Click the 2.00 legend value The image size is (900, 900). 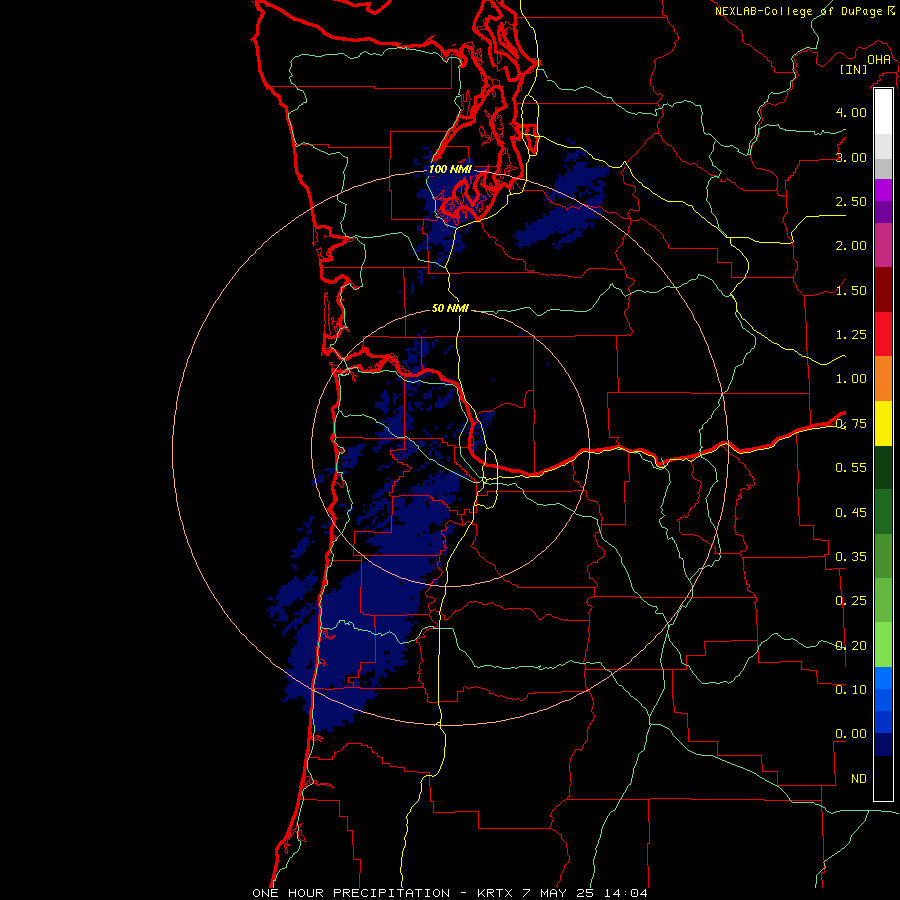(x=851, y=246)
